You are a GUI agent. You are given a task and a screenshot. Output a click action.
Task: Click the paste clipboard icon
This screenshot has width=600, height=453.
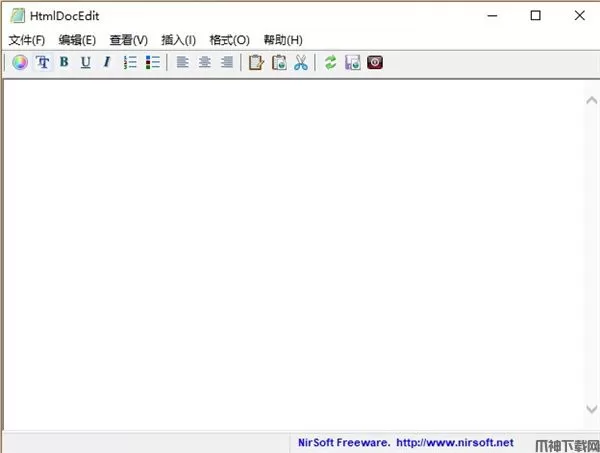tap(279, 62)
